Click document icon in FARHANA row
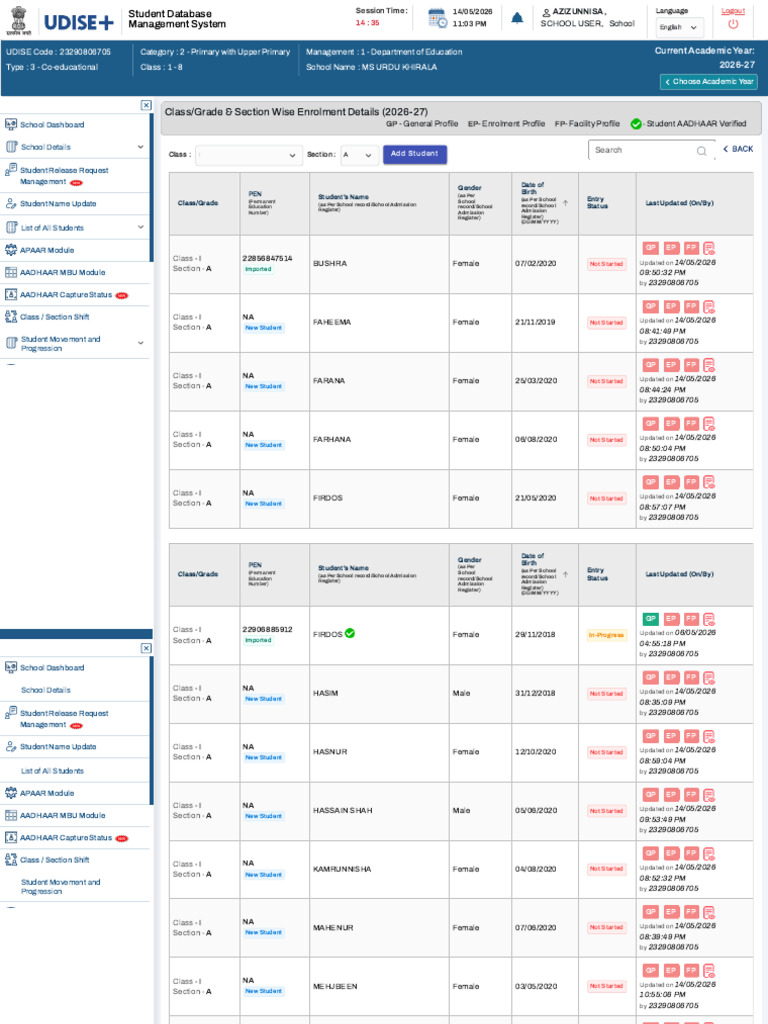This screenshot has width=768, height=1024. click(709, 424)
